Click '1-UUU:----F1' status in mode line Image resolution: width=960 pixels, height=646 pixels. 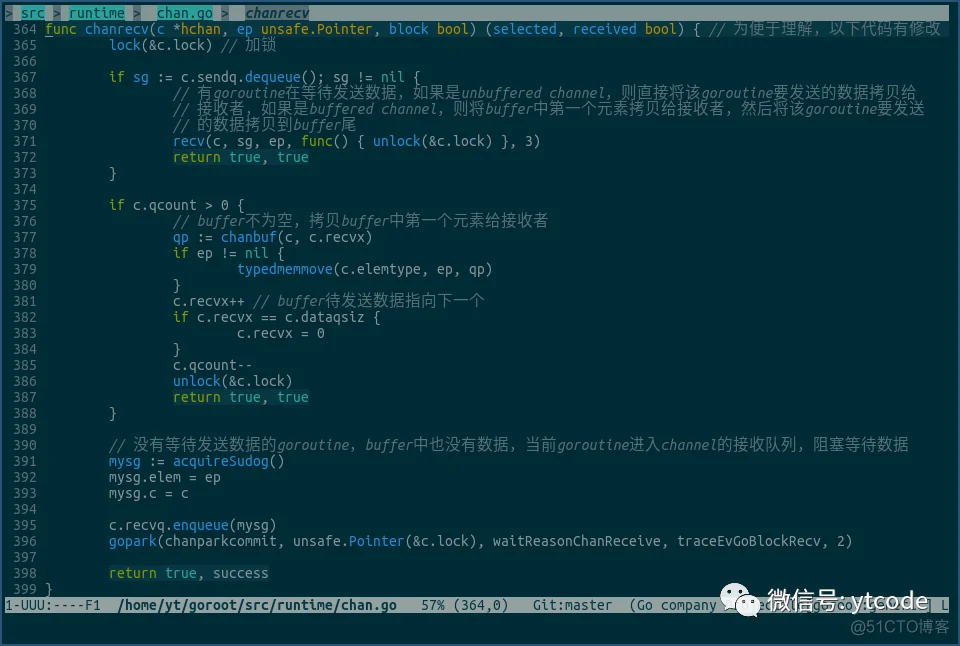[53, 606]
